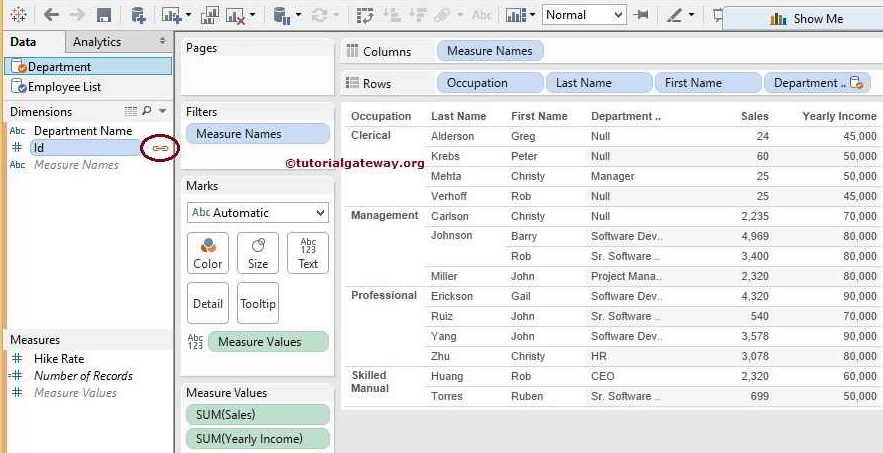Create a new worksheet via toolbar icon

click(x=171, y=15)
